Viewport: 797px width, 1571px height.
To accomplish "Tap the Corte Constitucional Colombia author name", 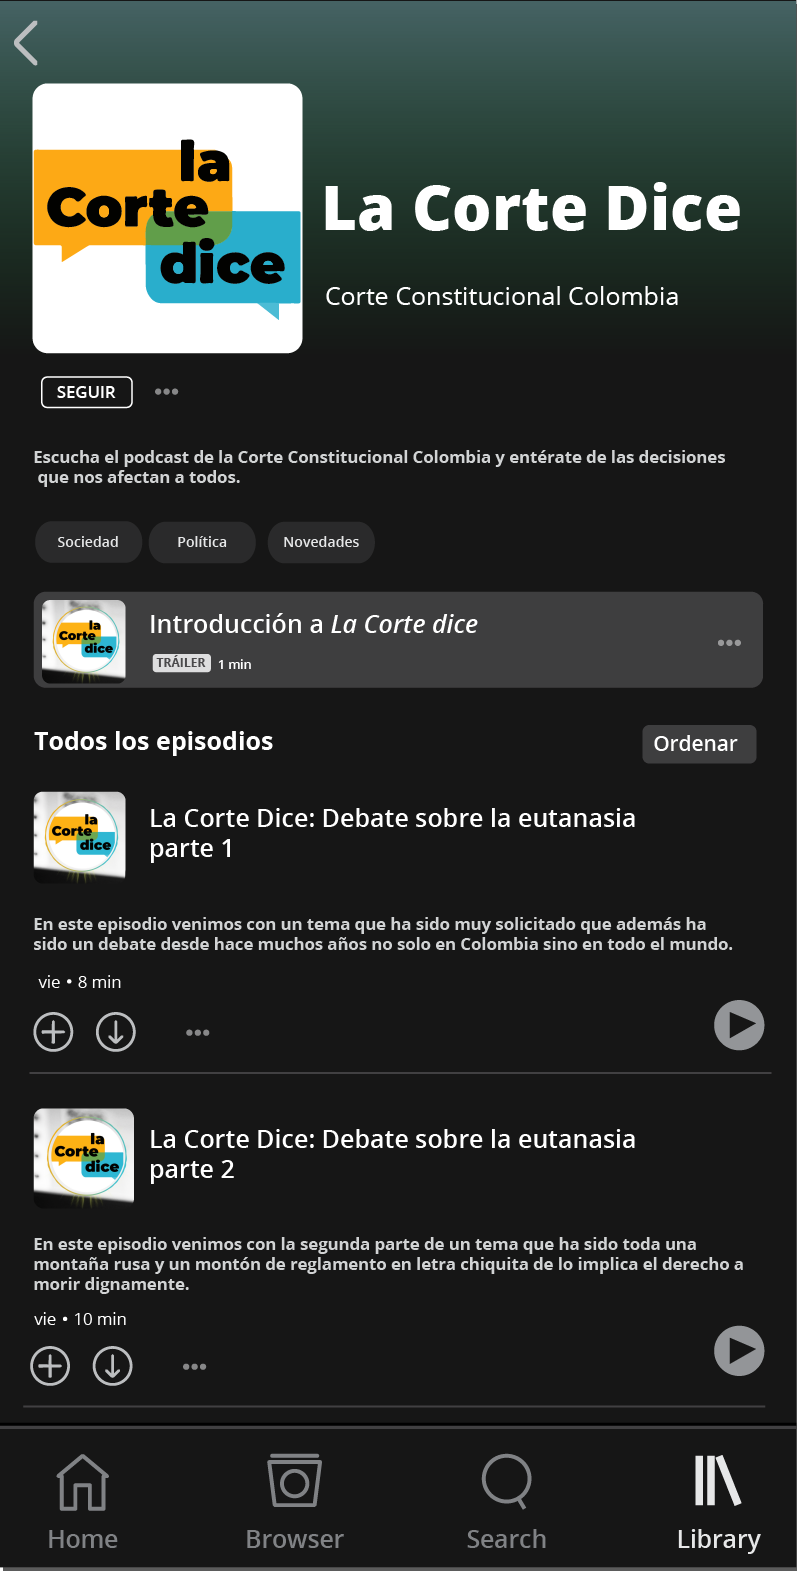I will (x=502, y=297).
